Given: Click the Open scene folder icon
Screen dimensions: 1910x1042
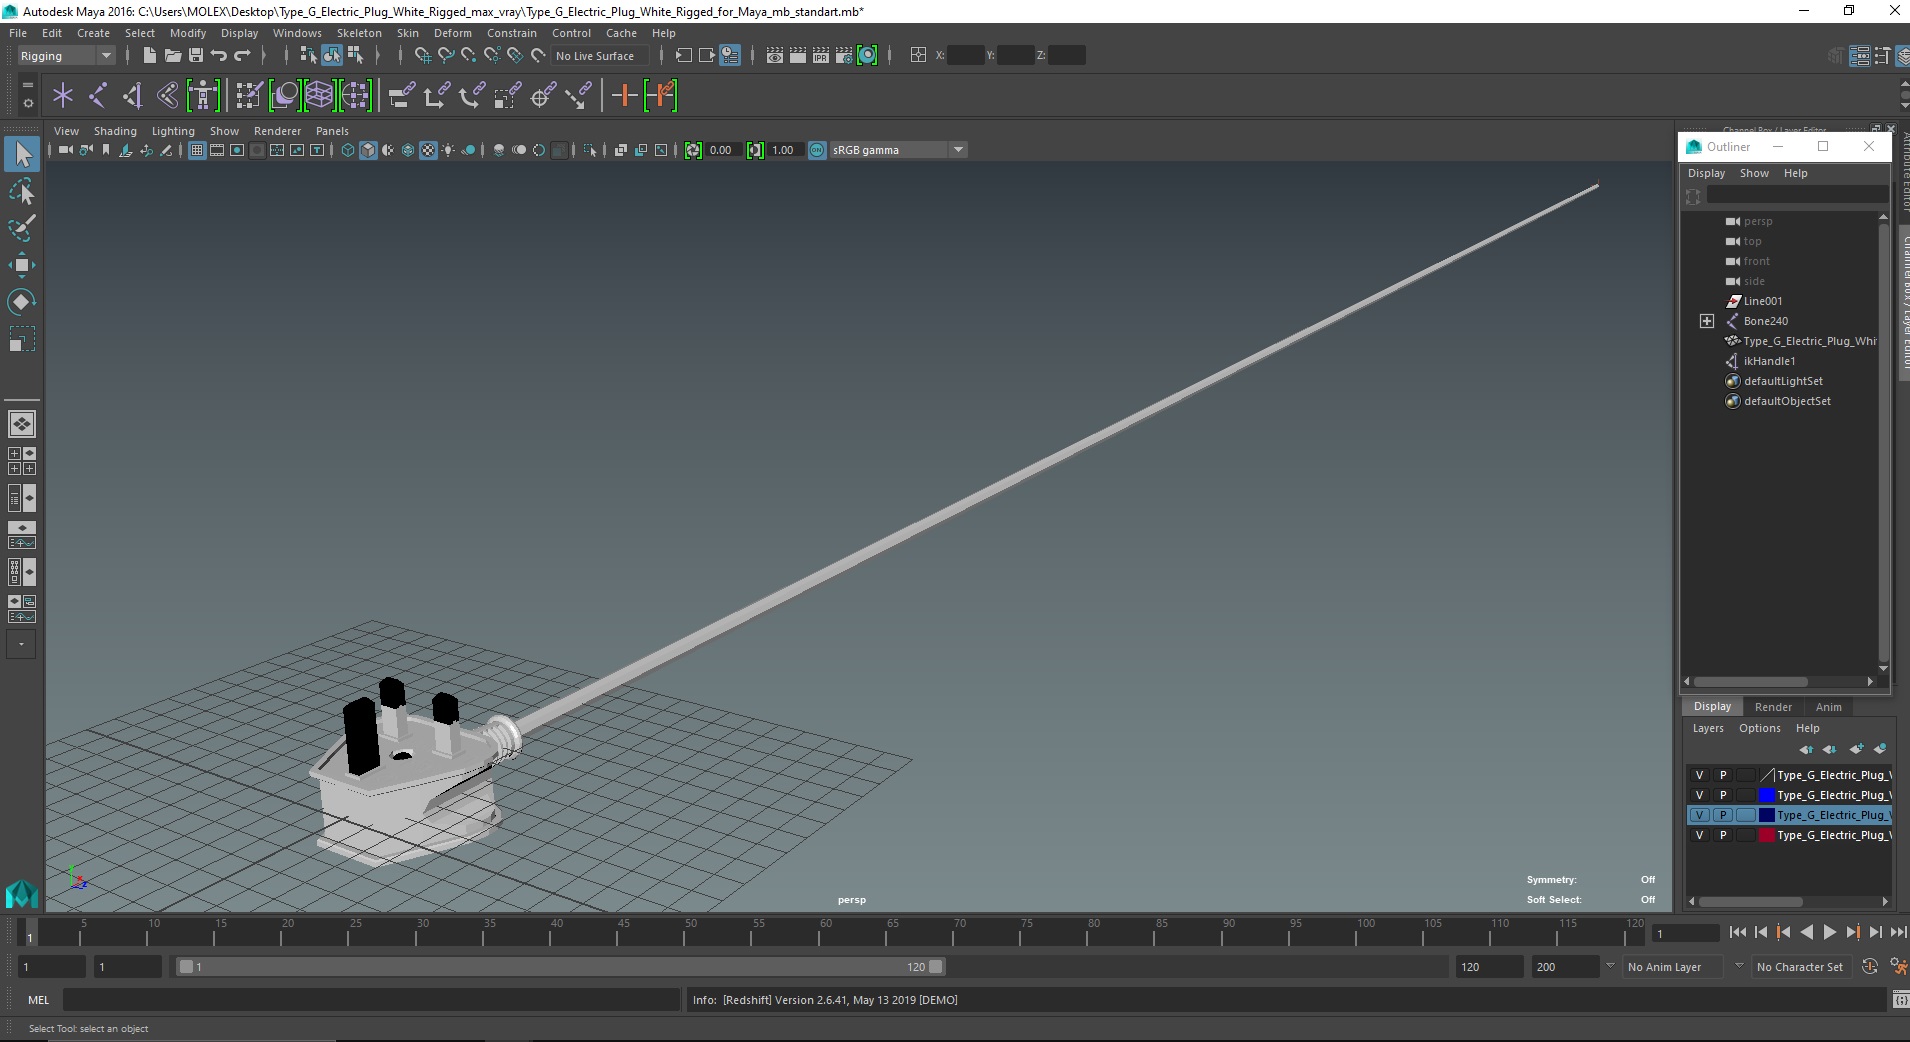Looking at the screenshot, I should tap(172, 55).
